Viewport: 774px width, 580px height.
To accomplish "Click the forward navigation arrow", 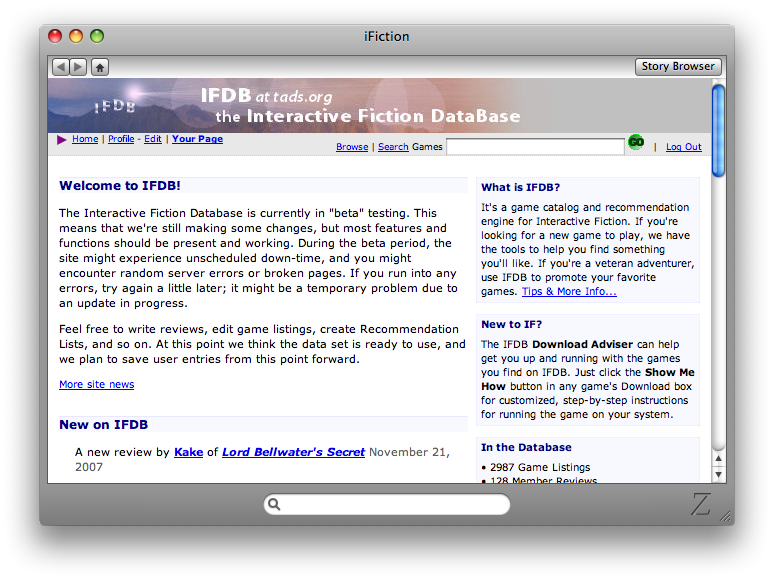I will tap(78, 67).
